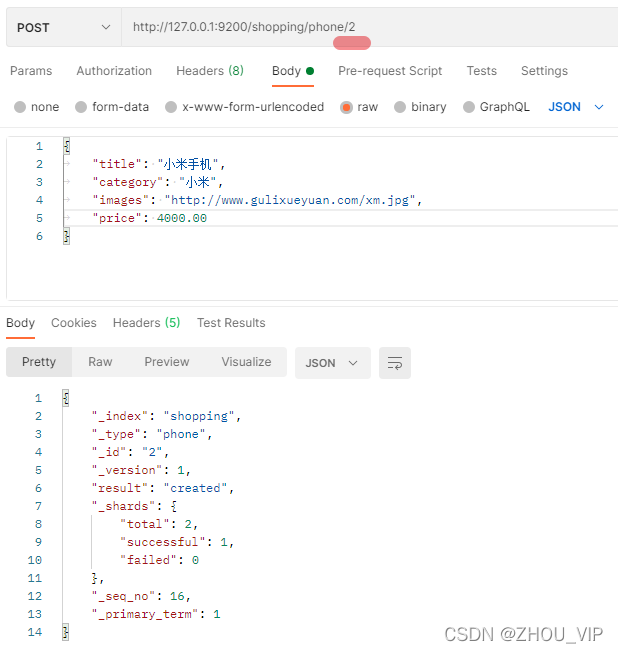This screenshot has height=653, width=618.
Task: Click the price value 4000.00
Action: [182, 218]
